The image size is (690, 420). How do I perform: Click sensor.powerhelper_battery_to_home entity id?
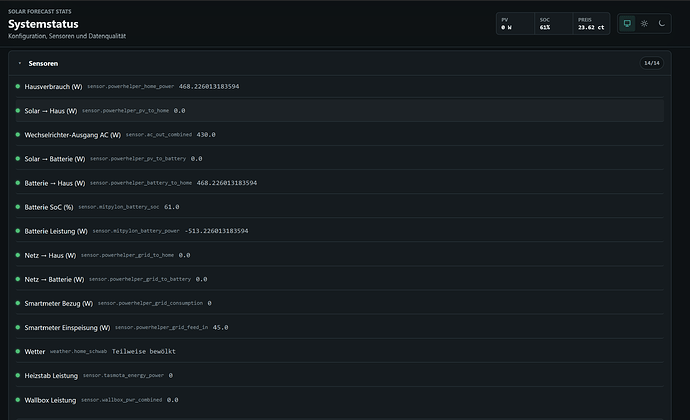(141, 183)
